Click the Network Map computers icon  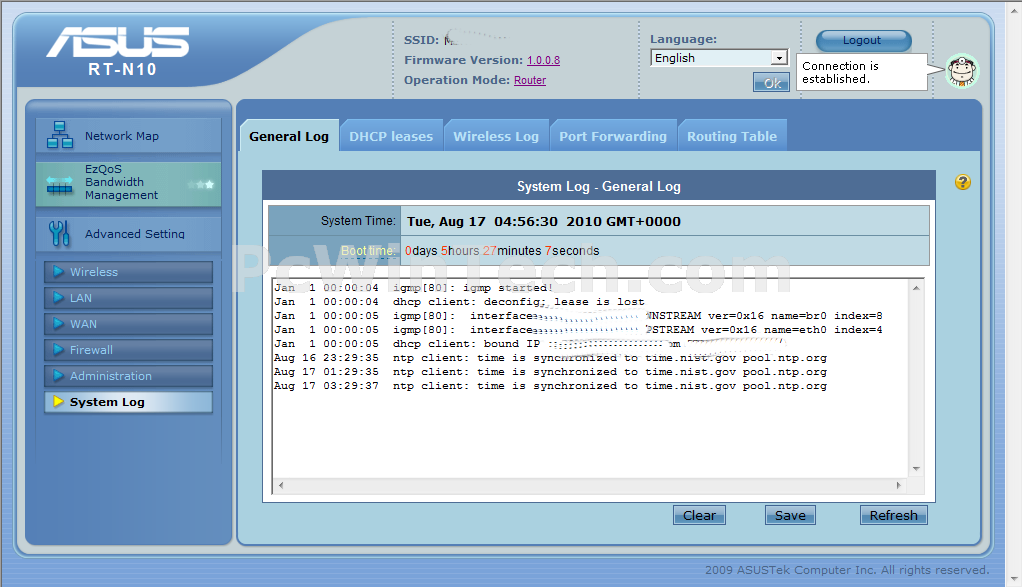click(60, 135)
